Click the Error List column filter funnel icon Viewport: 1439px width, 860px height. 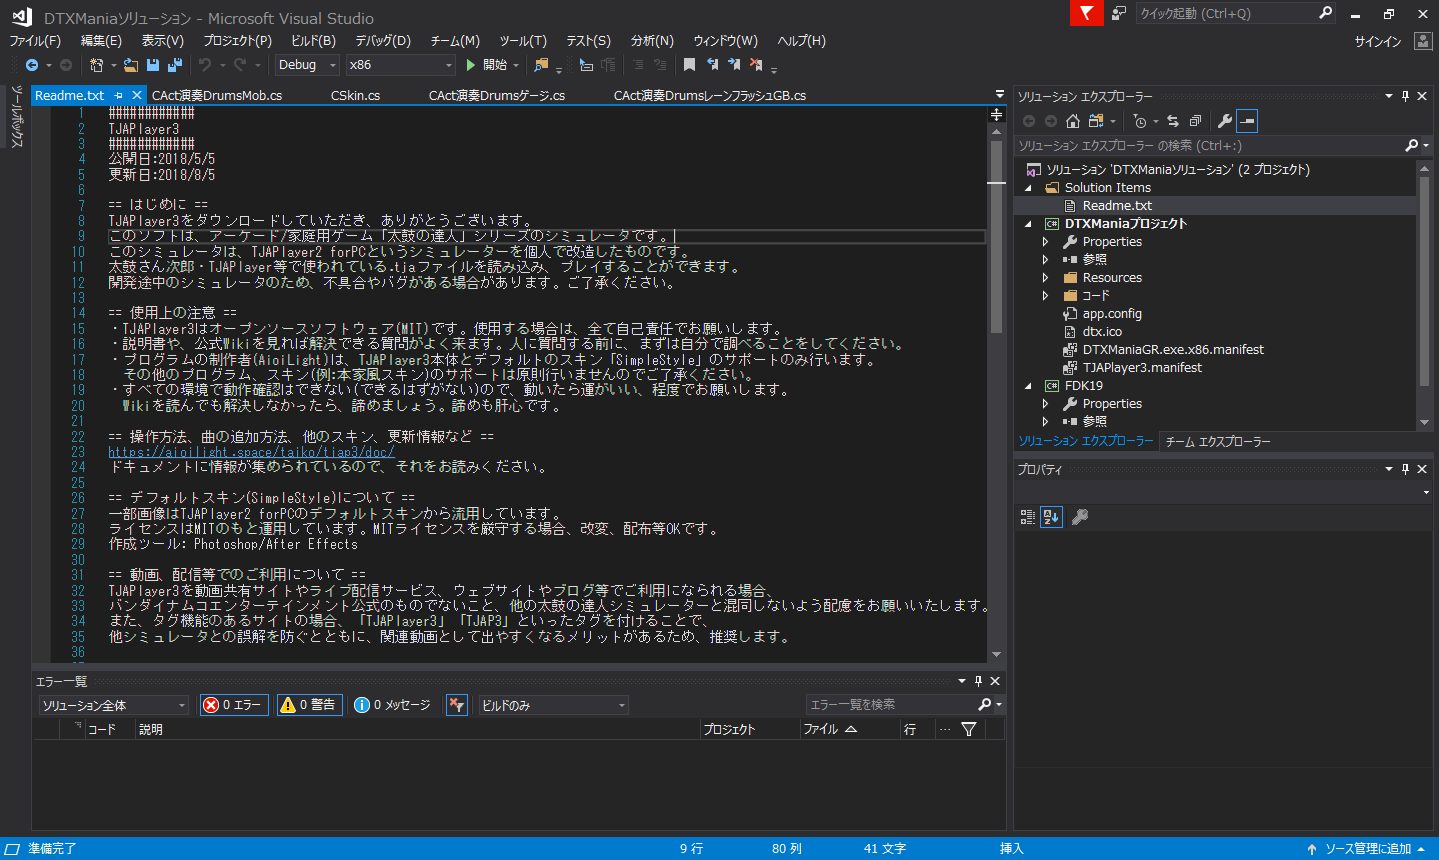(968, 729)
